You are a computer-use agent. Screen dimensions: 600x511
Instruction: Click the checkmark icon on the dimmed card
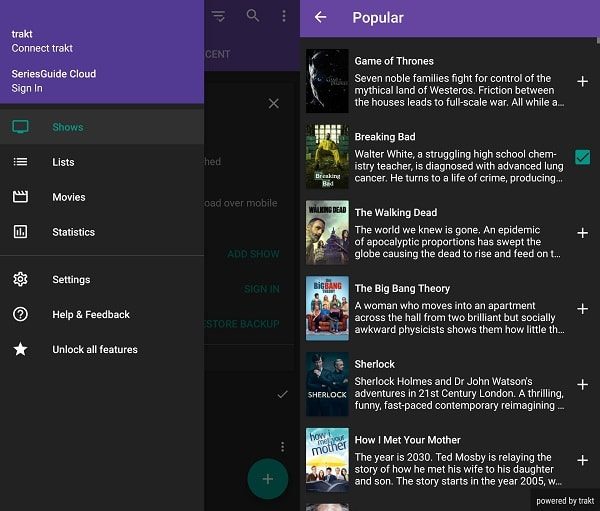click(283, 394)
